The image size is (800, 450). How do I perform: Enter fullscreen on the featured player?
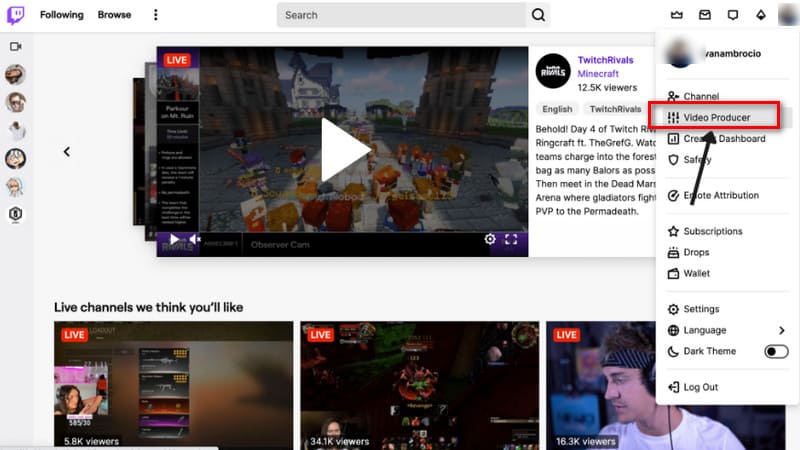click(511, 239)
